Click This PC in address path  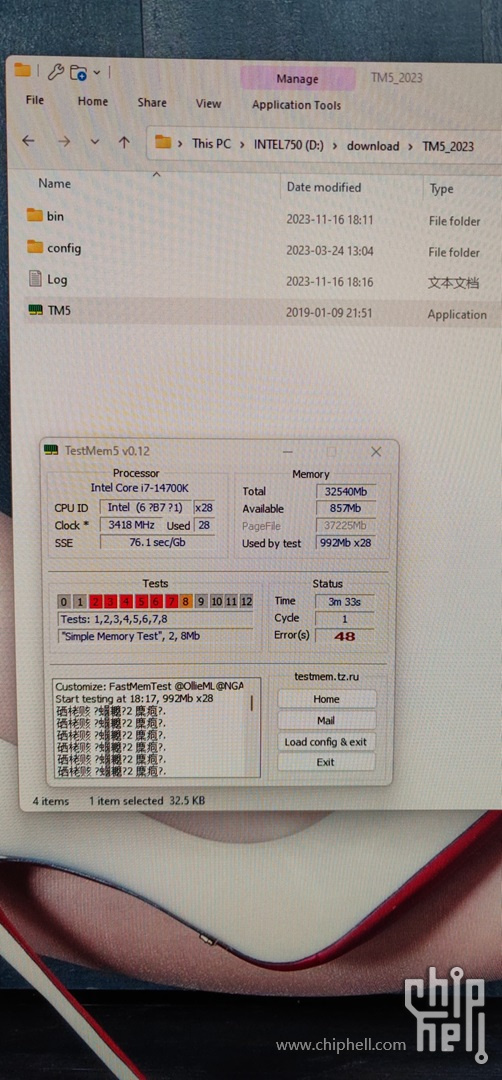click(211, 143)
